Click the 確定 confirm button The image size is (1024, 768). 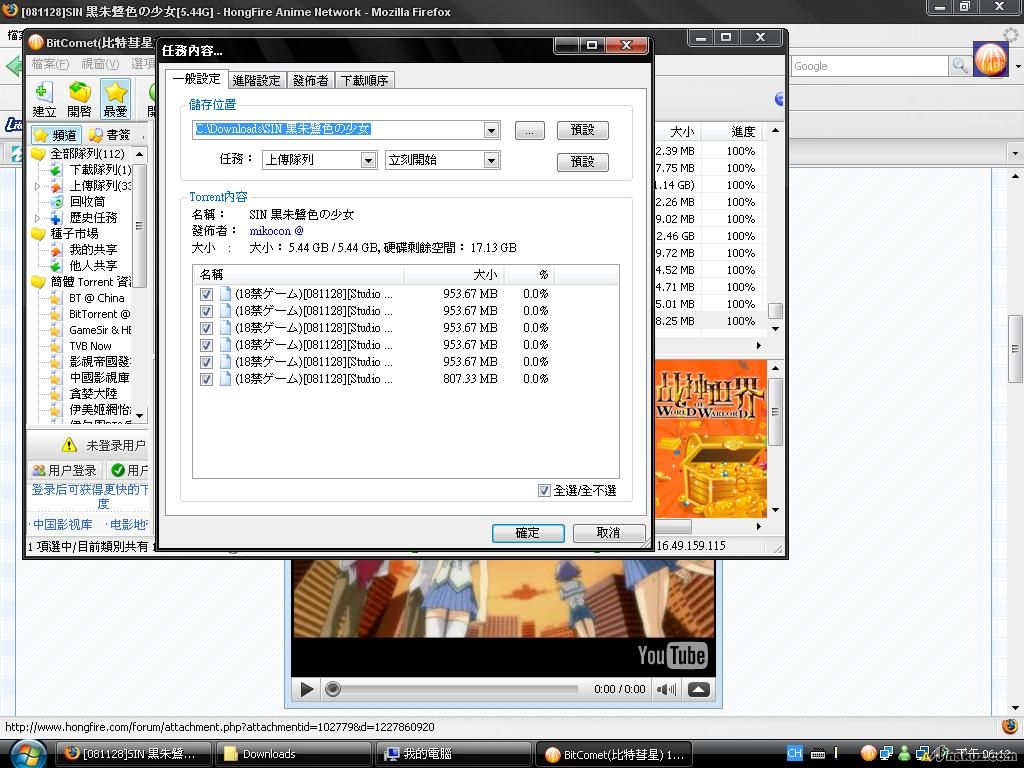(528, 533)
